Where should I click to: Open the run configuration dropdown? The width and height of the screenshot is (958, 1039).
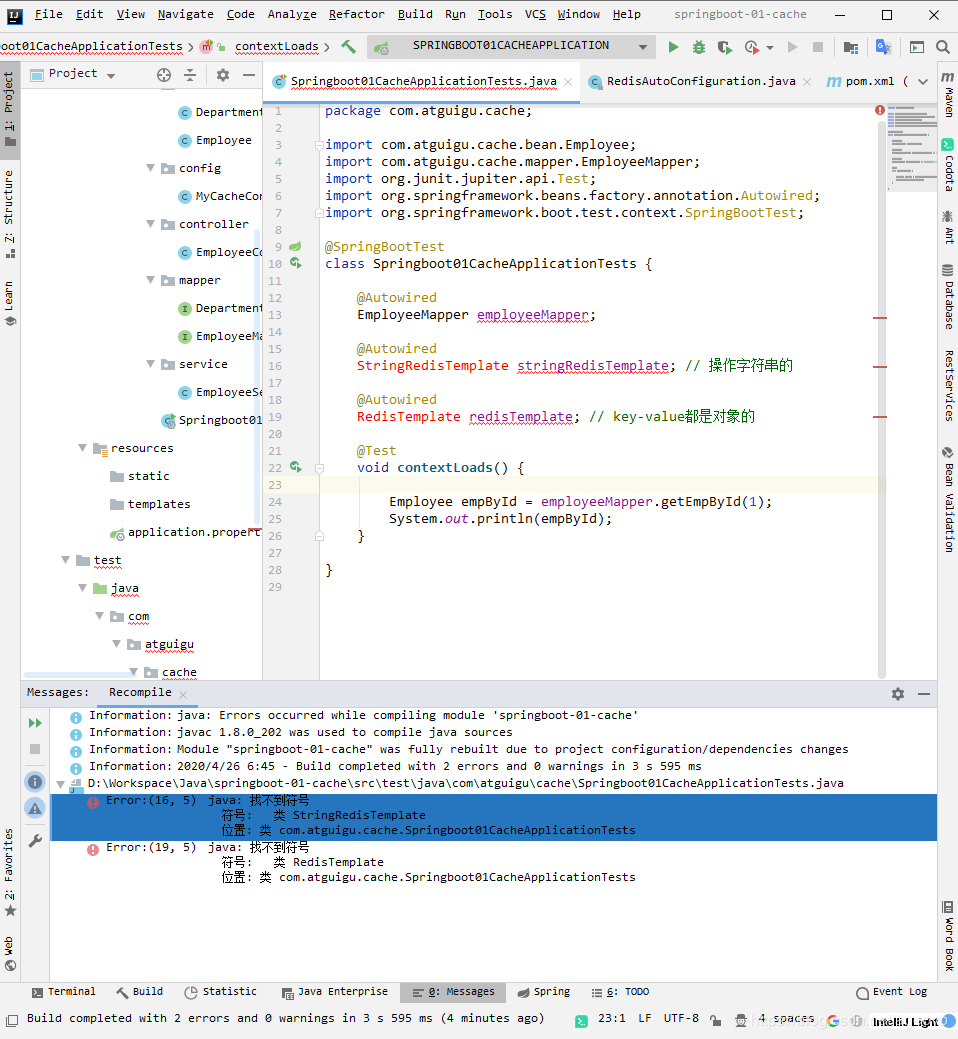(641, 46)
